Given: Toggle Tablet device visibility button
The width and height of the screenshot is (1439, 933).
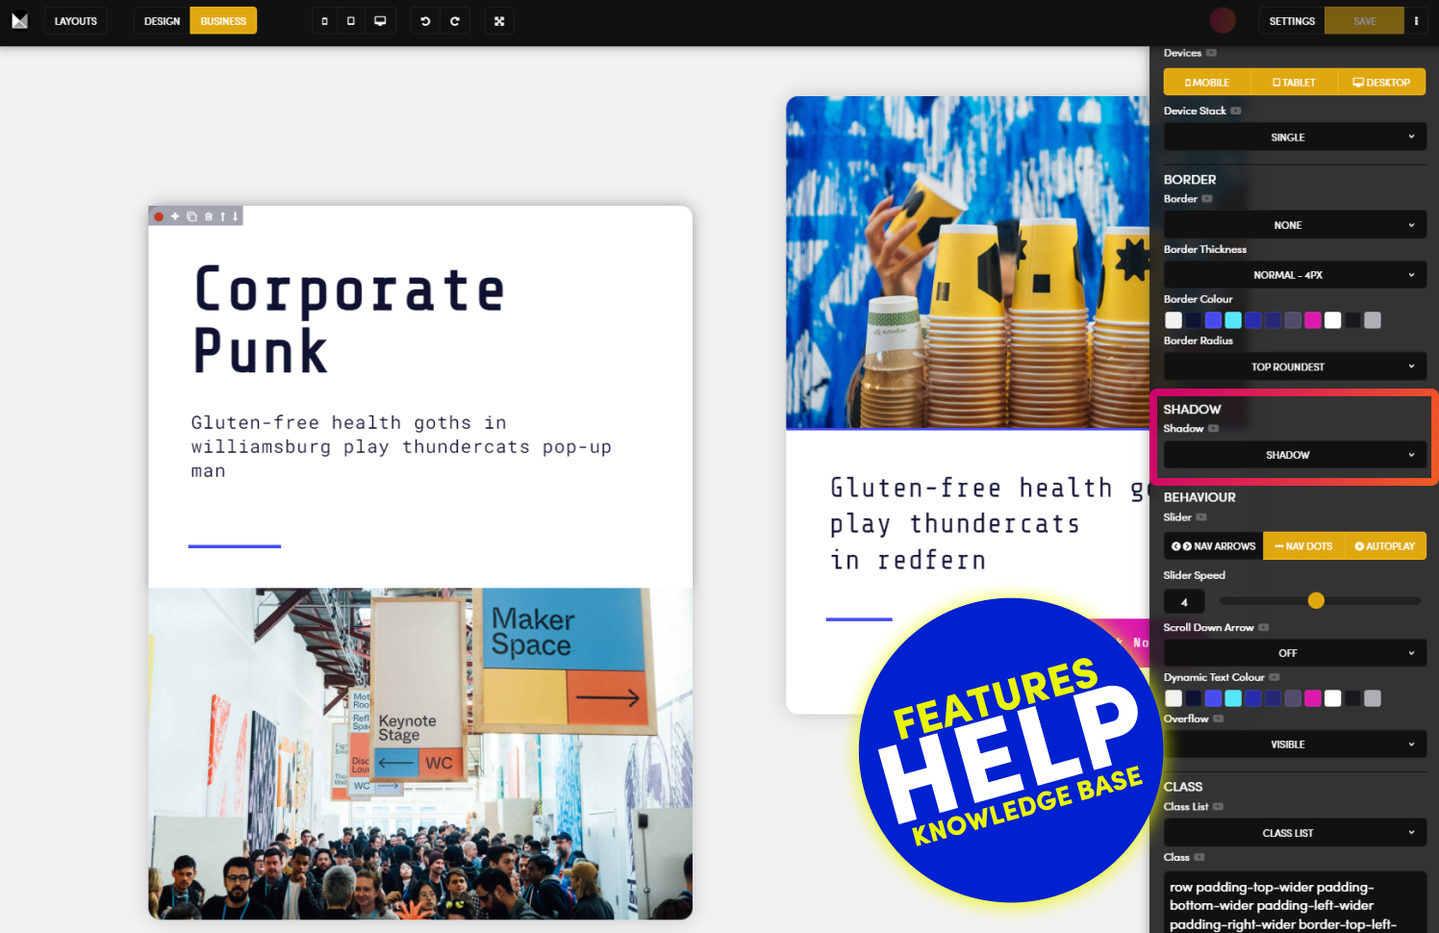Looking at the screenshot, I should click(x=1294, y=82).
